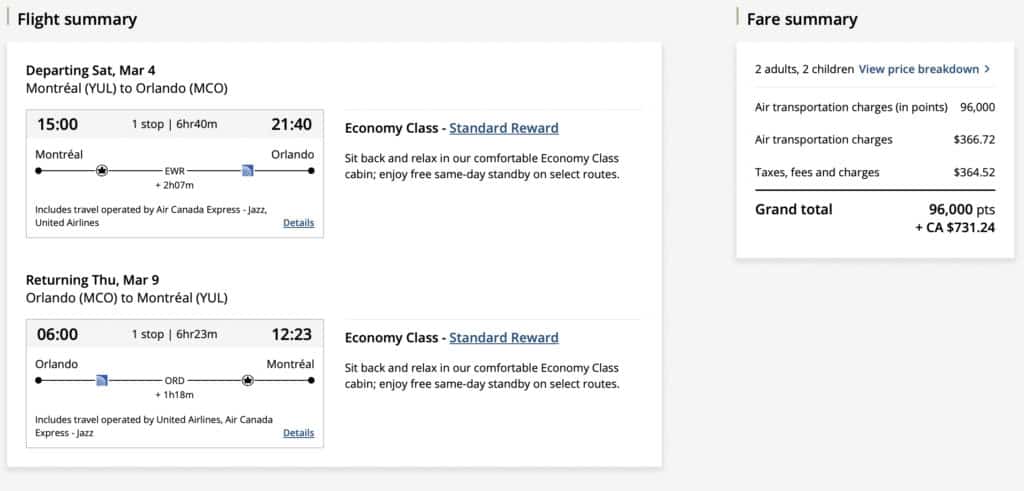Click the Air Canada logo on departing flight

(x=102, y=171)
